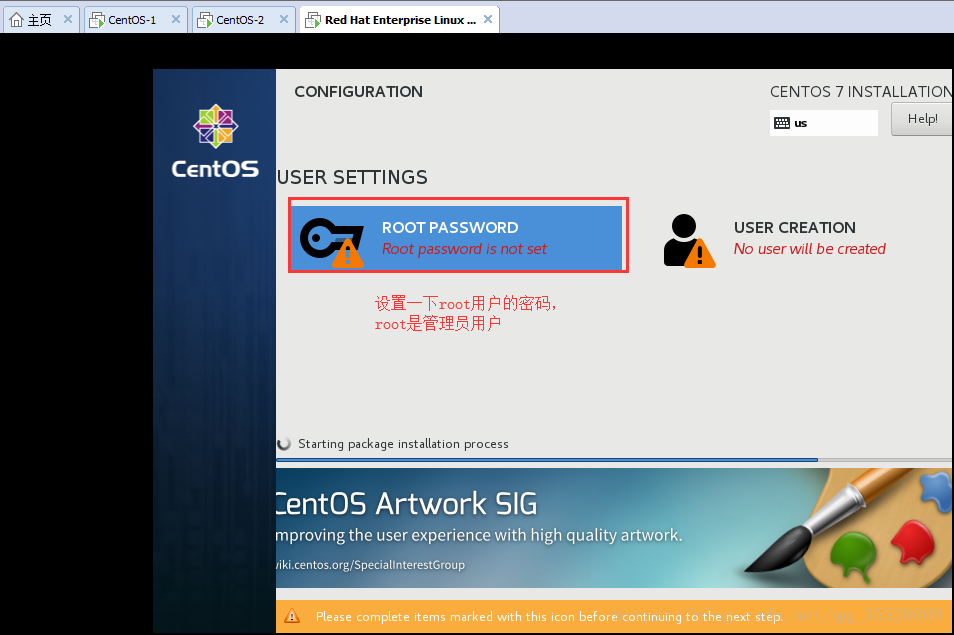This screenshot has width=954, height=635.
Task: Click the 'No user will be created' text
Action: tap(809, 249)
